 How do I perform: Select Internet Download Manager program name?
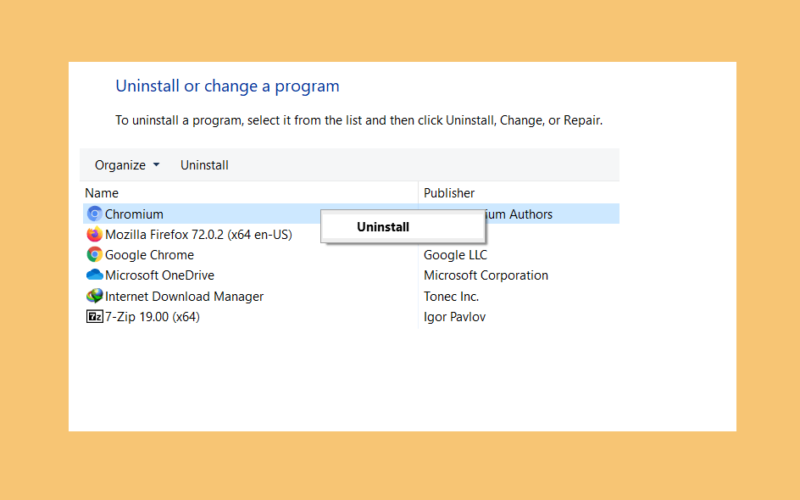184,296
